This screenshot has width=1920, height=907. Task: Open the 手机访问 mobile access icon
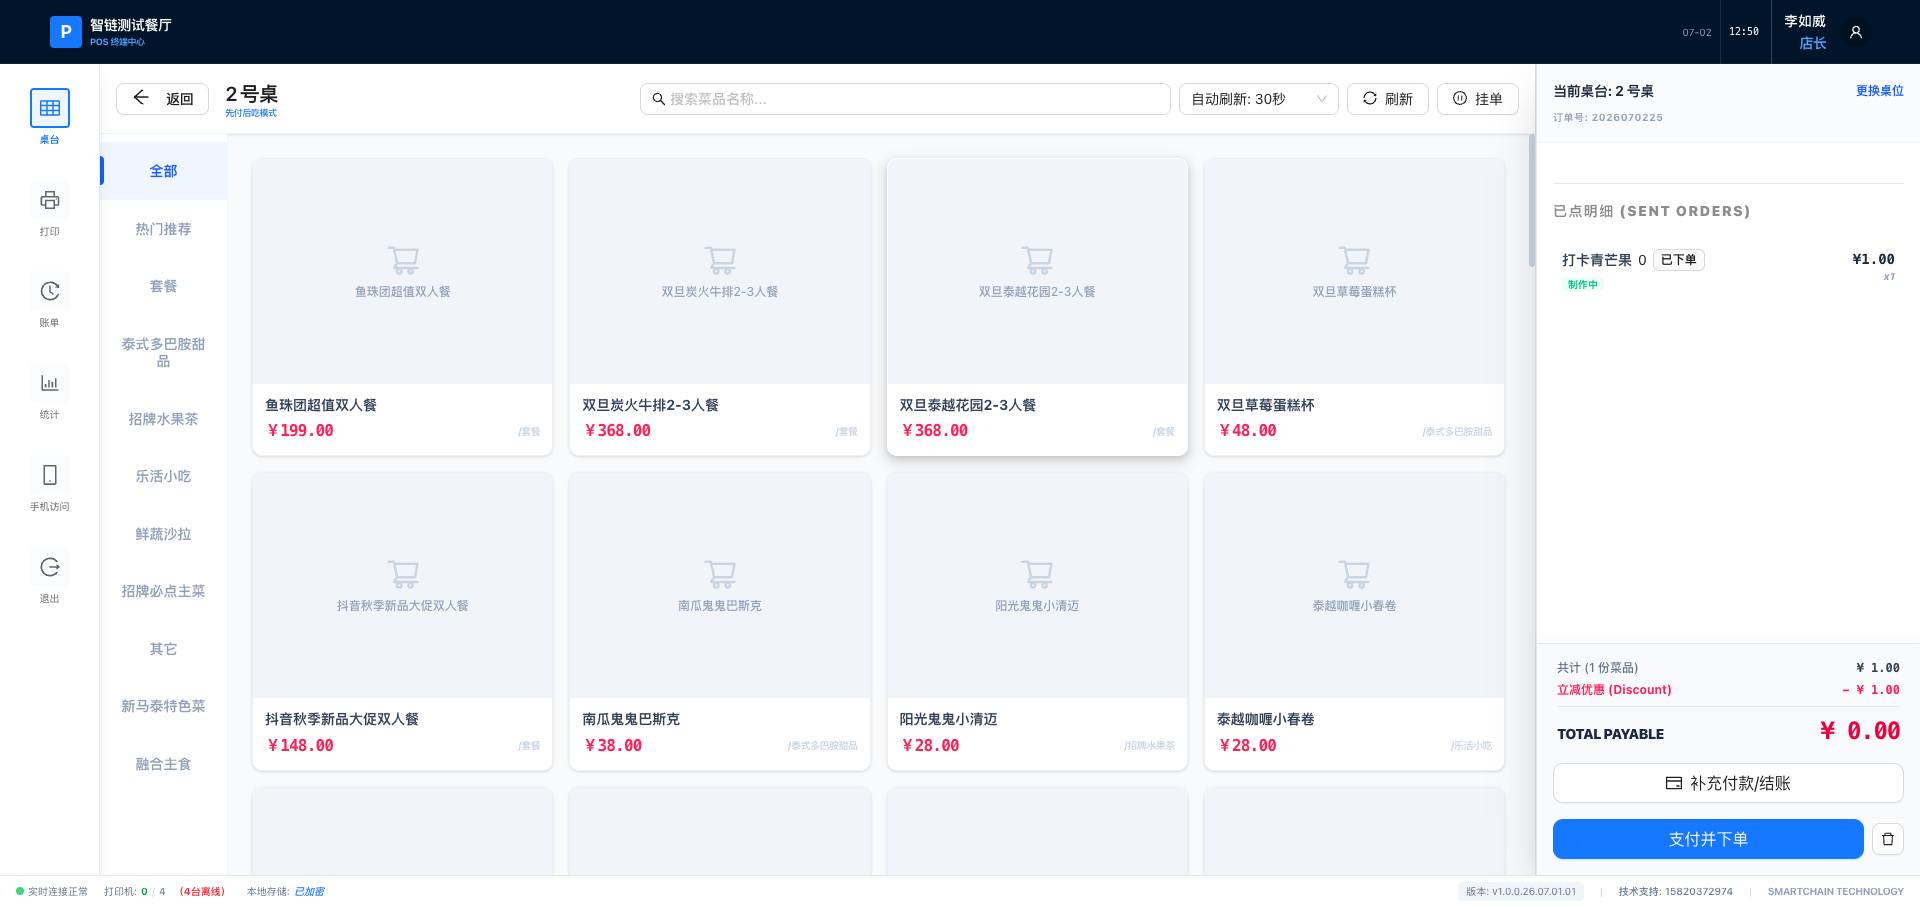tap(49, 475)
